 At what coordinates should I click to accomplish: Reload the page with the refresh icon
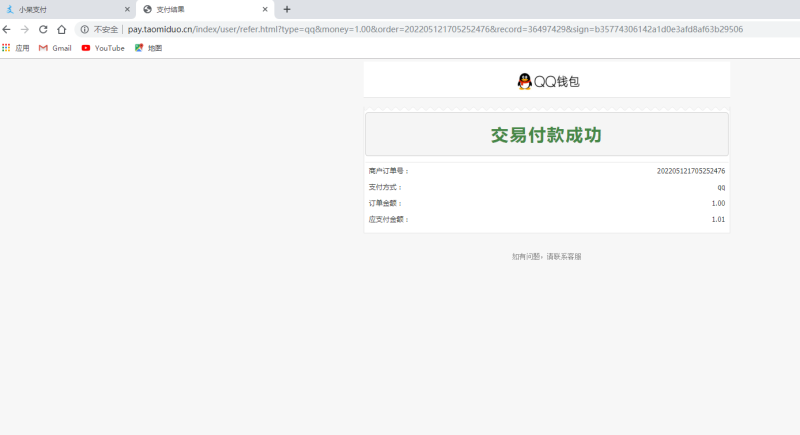point(43,30)
